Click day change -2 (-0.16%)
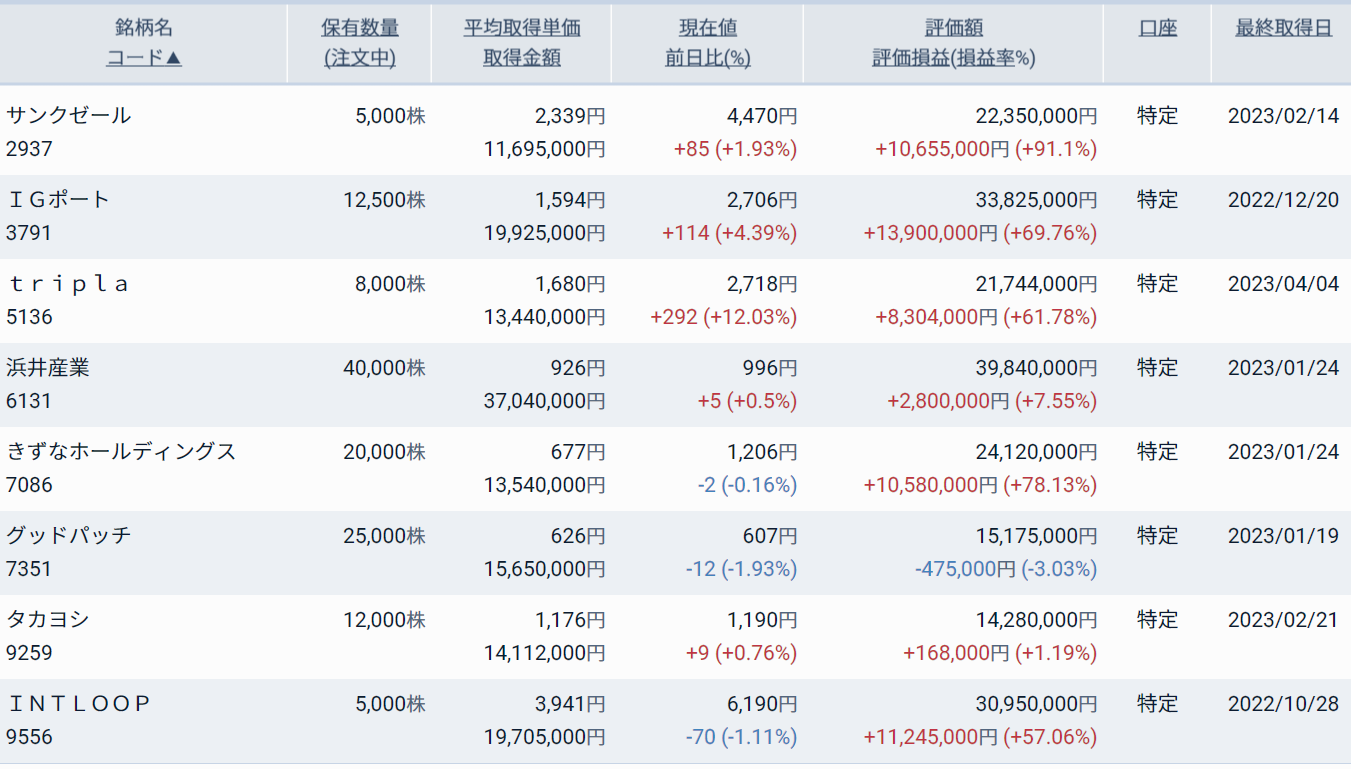This screenshot has width=1351, height=769. [747, 485]
